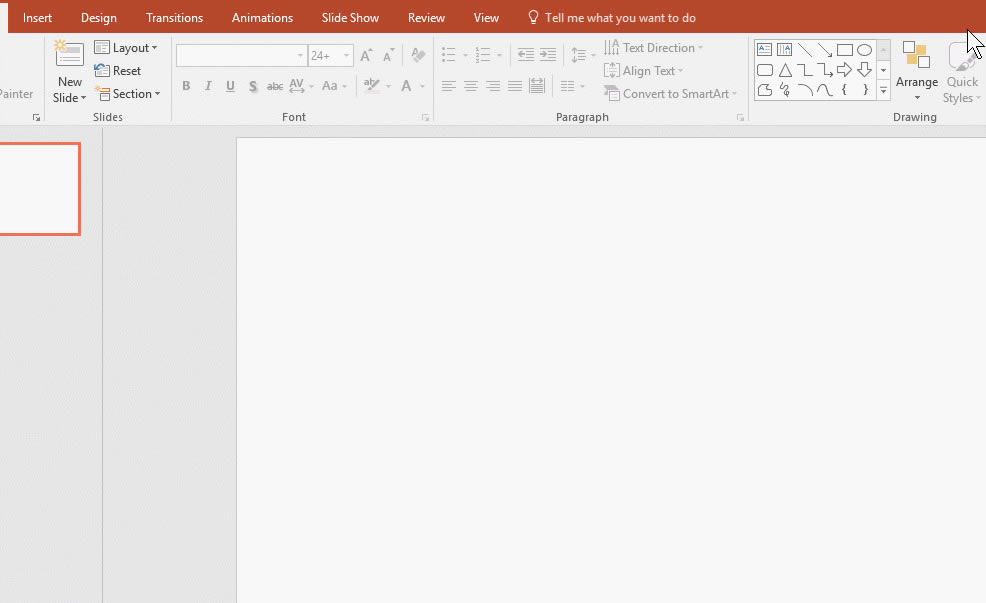This screenshot has width=986, height=603.
Task: Open the Section dropdown
Action: pos(128,94)
